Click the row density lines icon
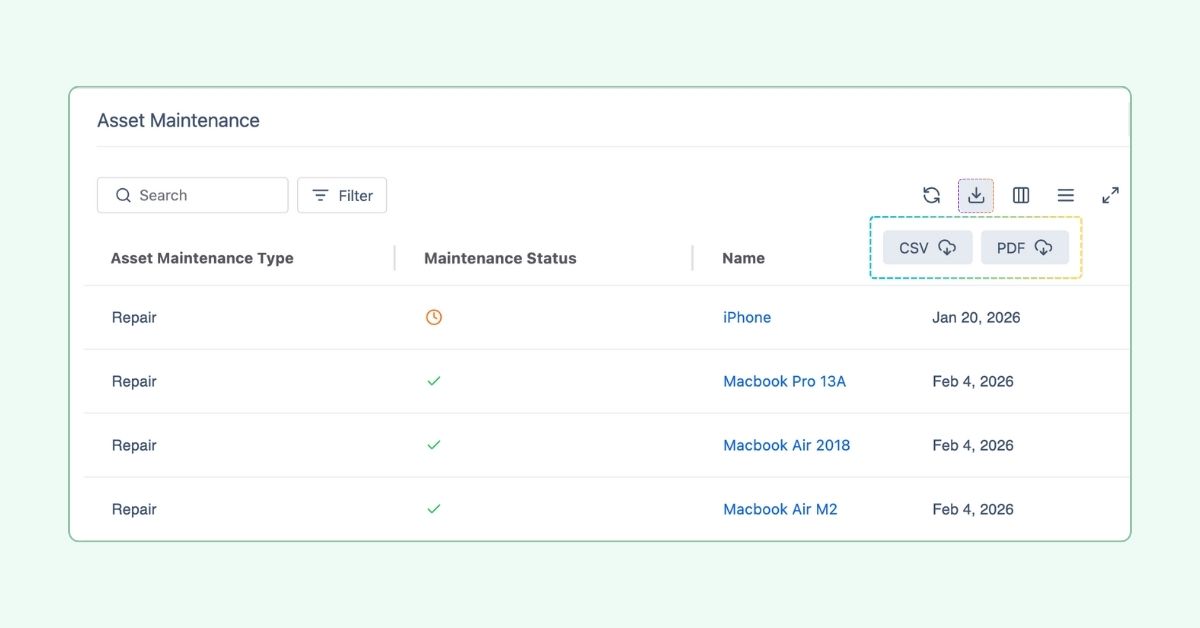Viewport: 1200px width, 628px height. [1066, 196]
